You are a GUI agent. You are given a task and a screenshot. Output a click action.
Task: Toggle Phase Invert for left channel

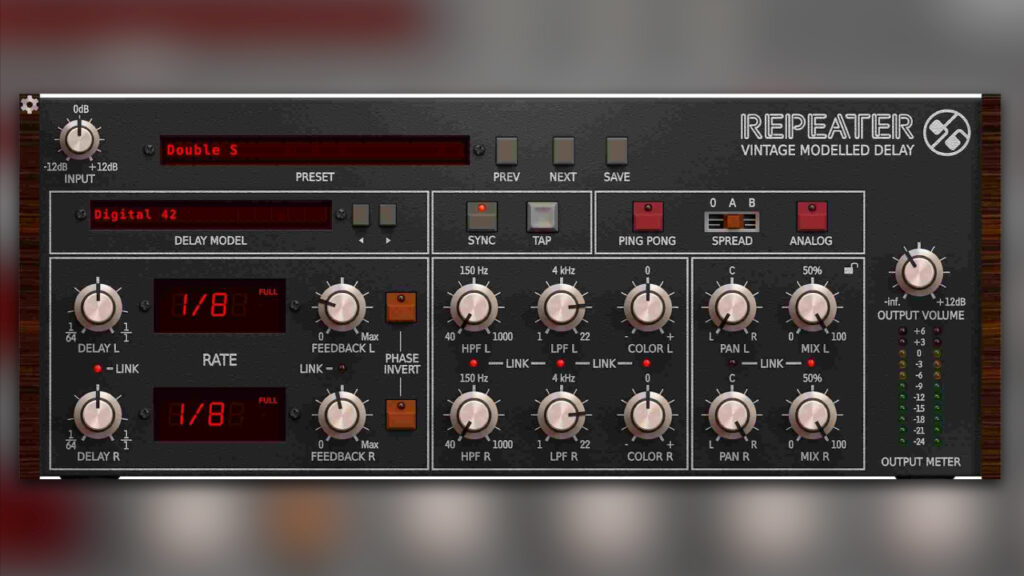401,307
